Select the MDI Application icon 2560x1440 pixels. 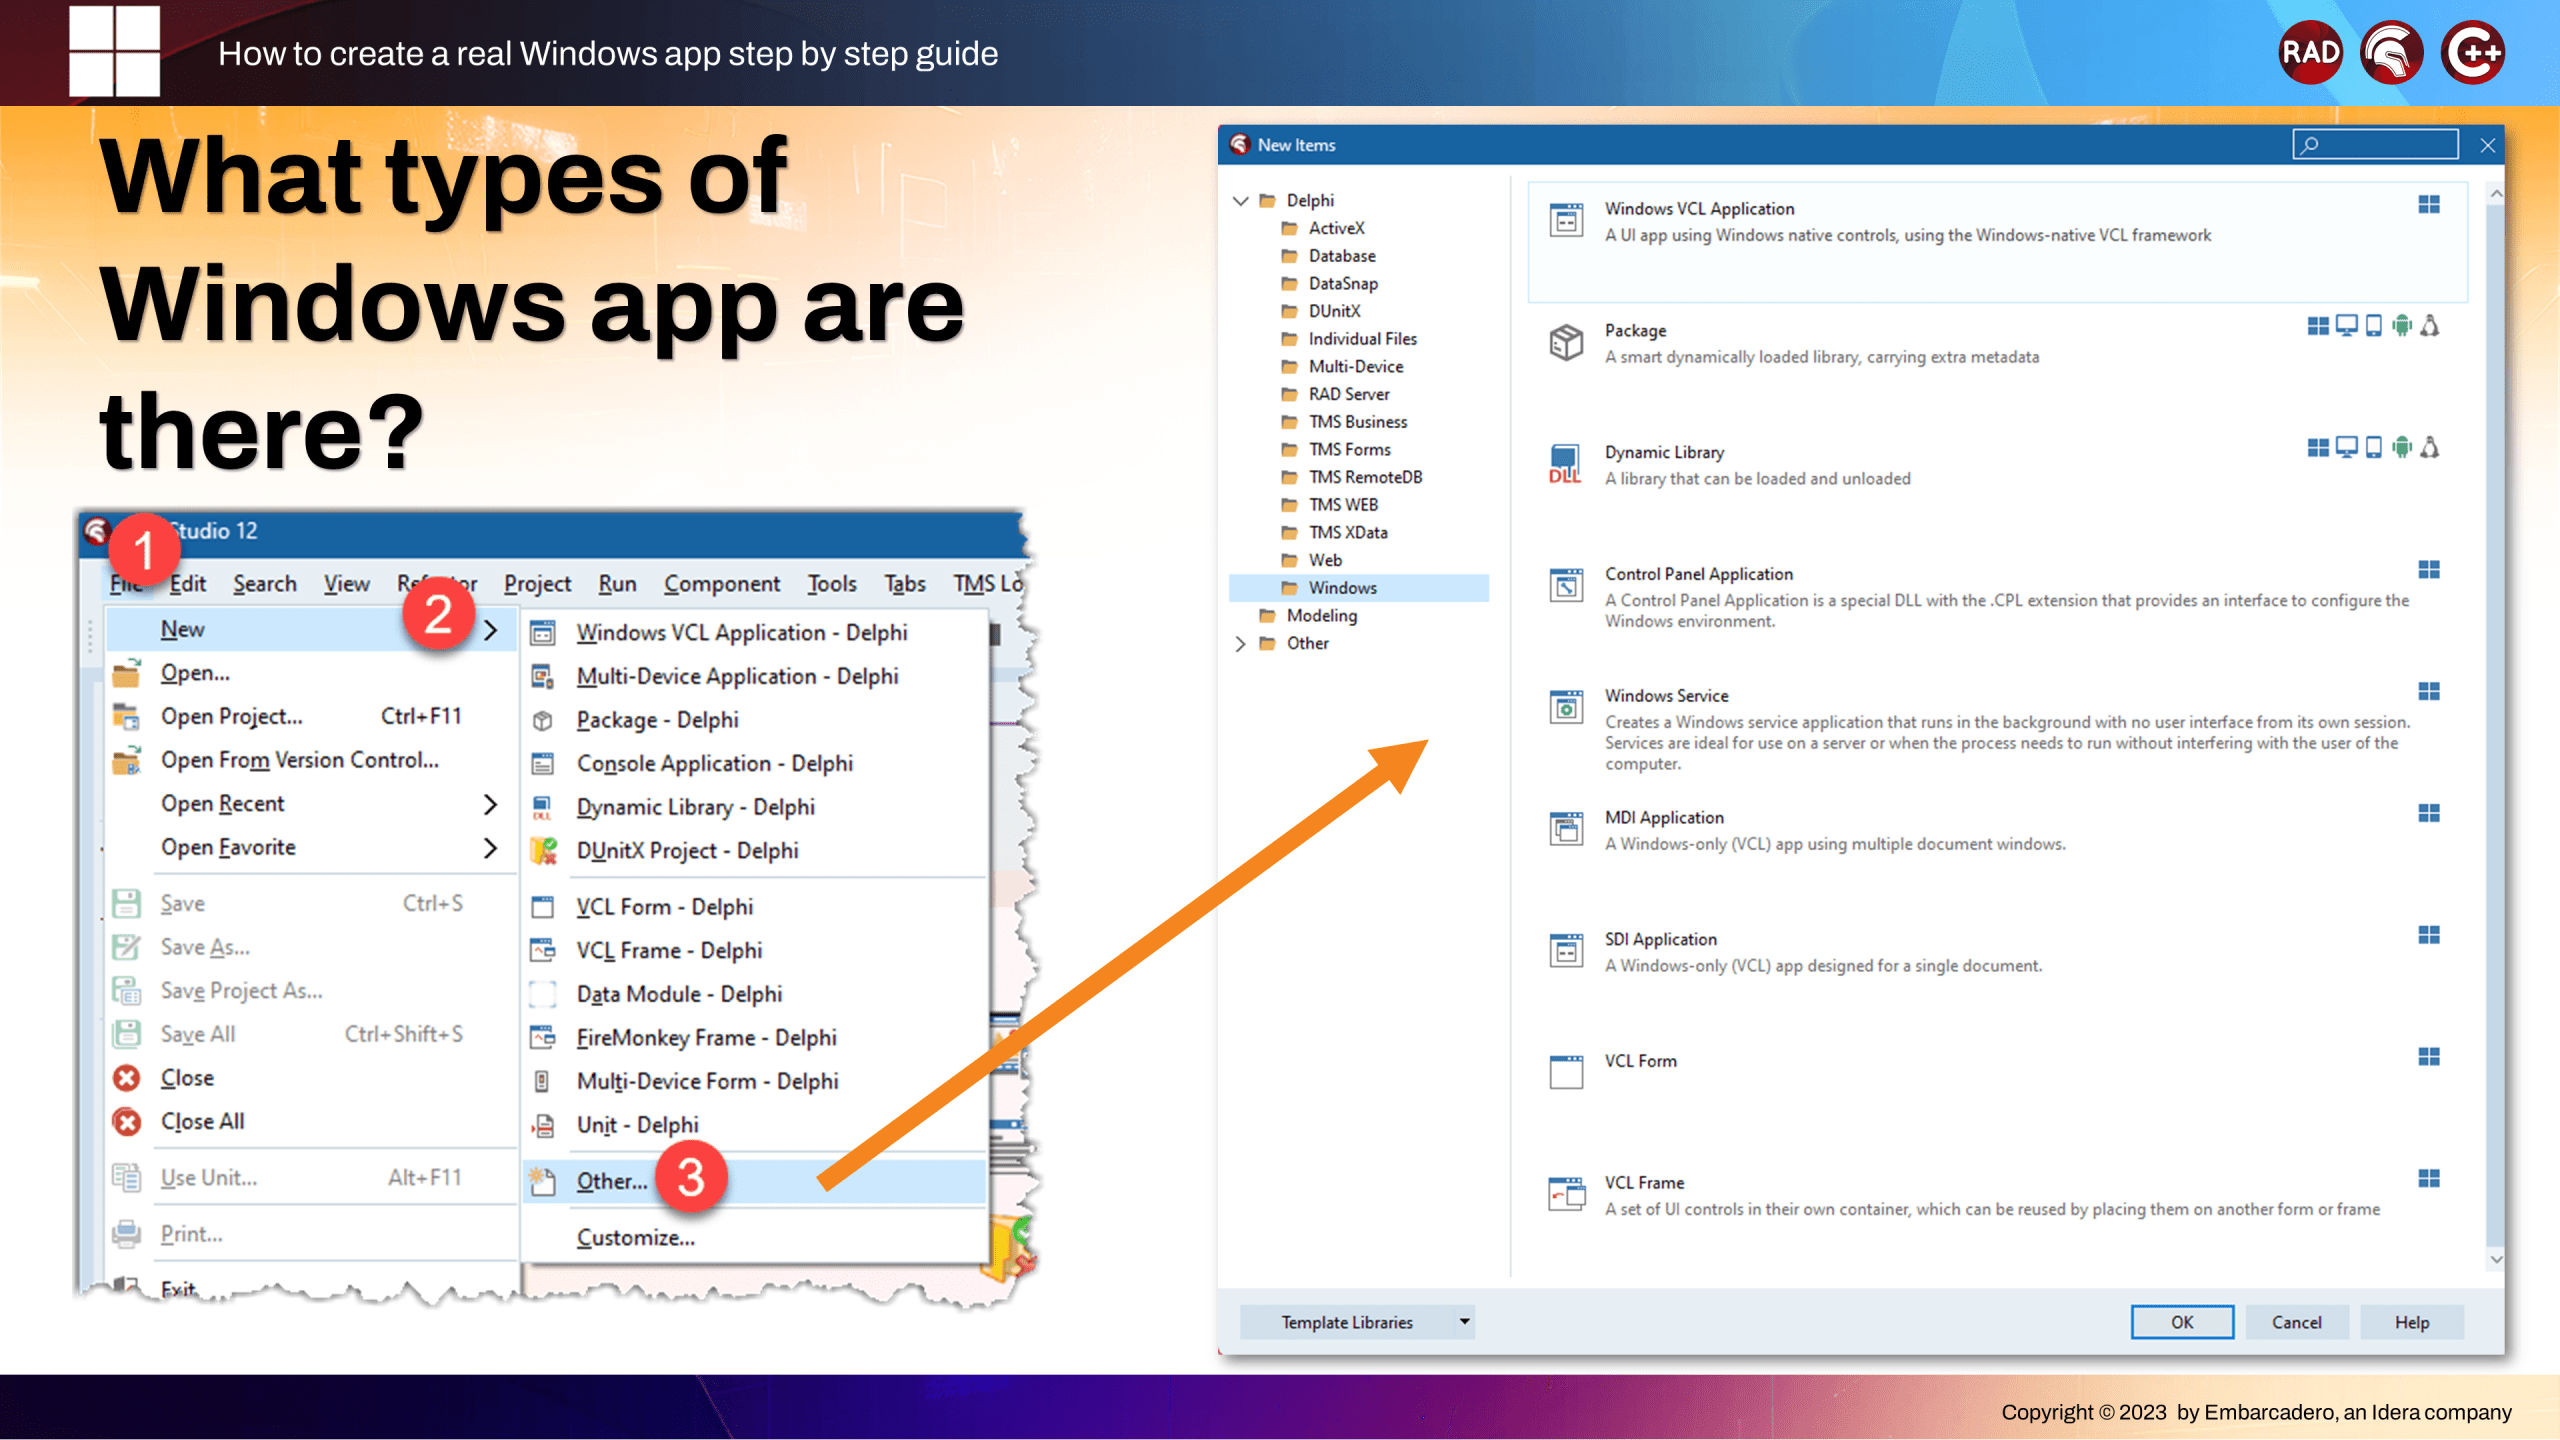click(x=1566, y=829)
